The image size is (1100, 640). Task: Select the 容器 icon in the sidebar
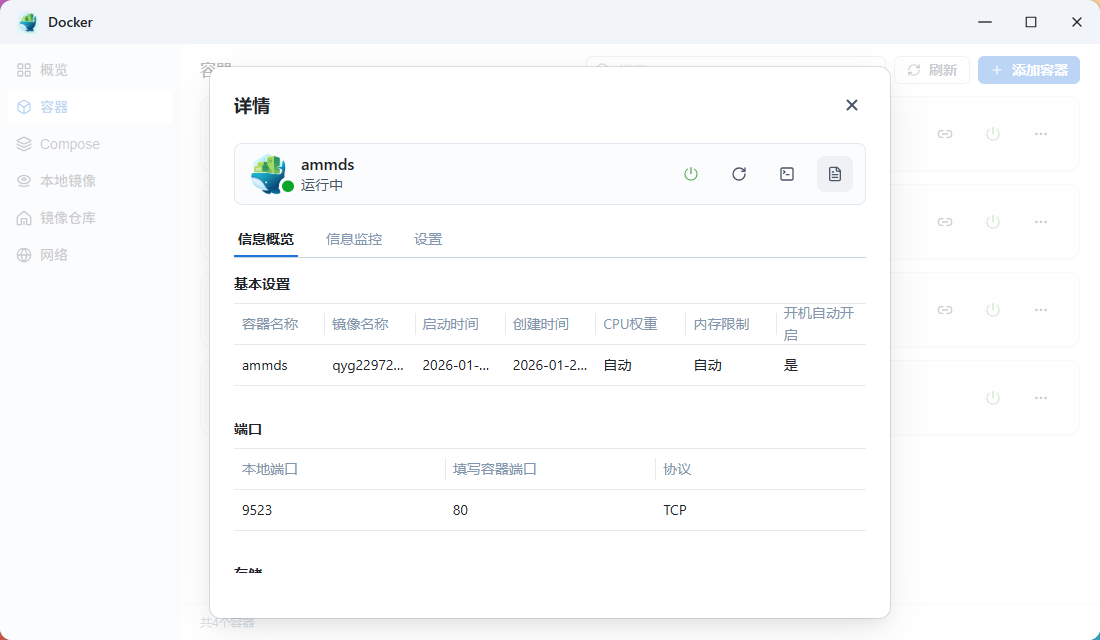tap(22, 107)
